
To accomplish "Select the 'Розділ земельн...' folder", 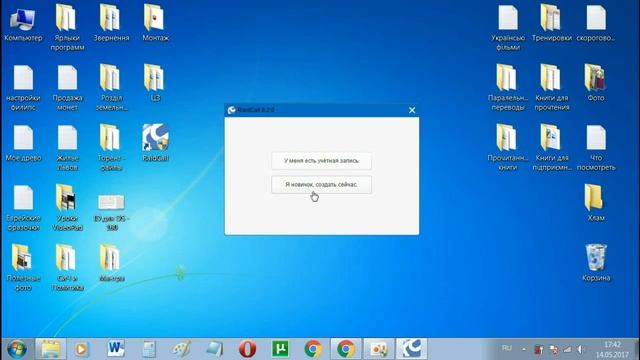I will [111, 88].
